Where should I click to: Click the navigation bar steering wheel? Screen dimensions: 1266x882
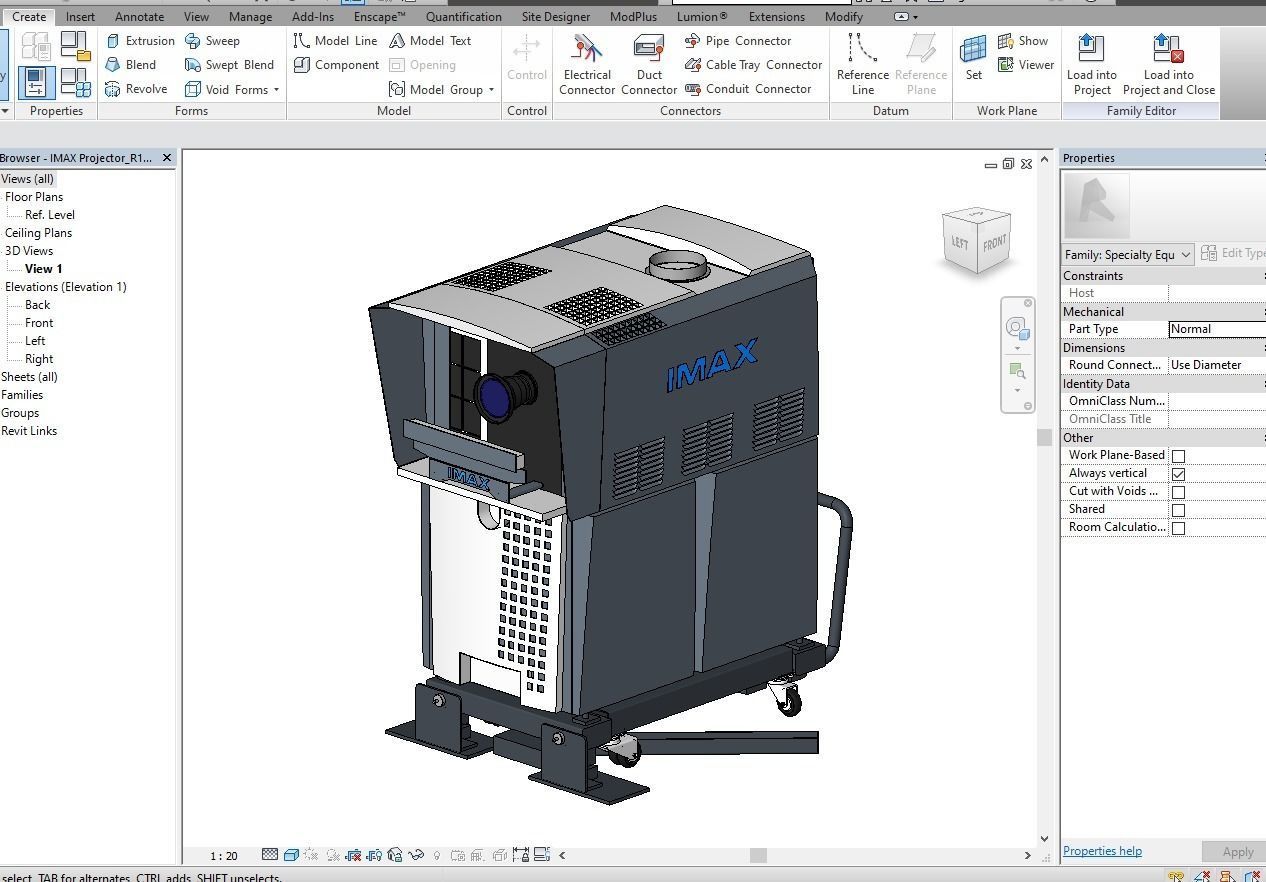click(x=1017, y=327)
